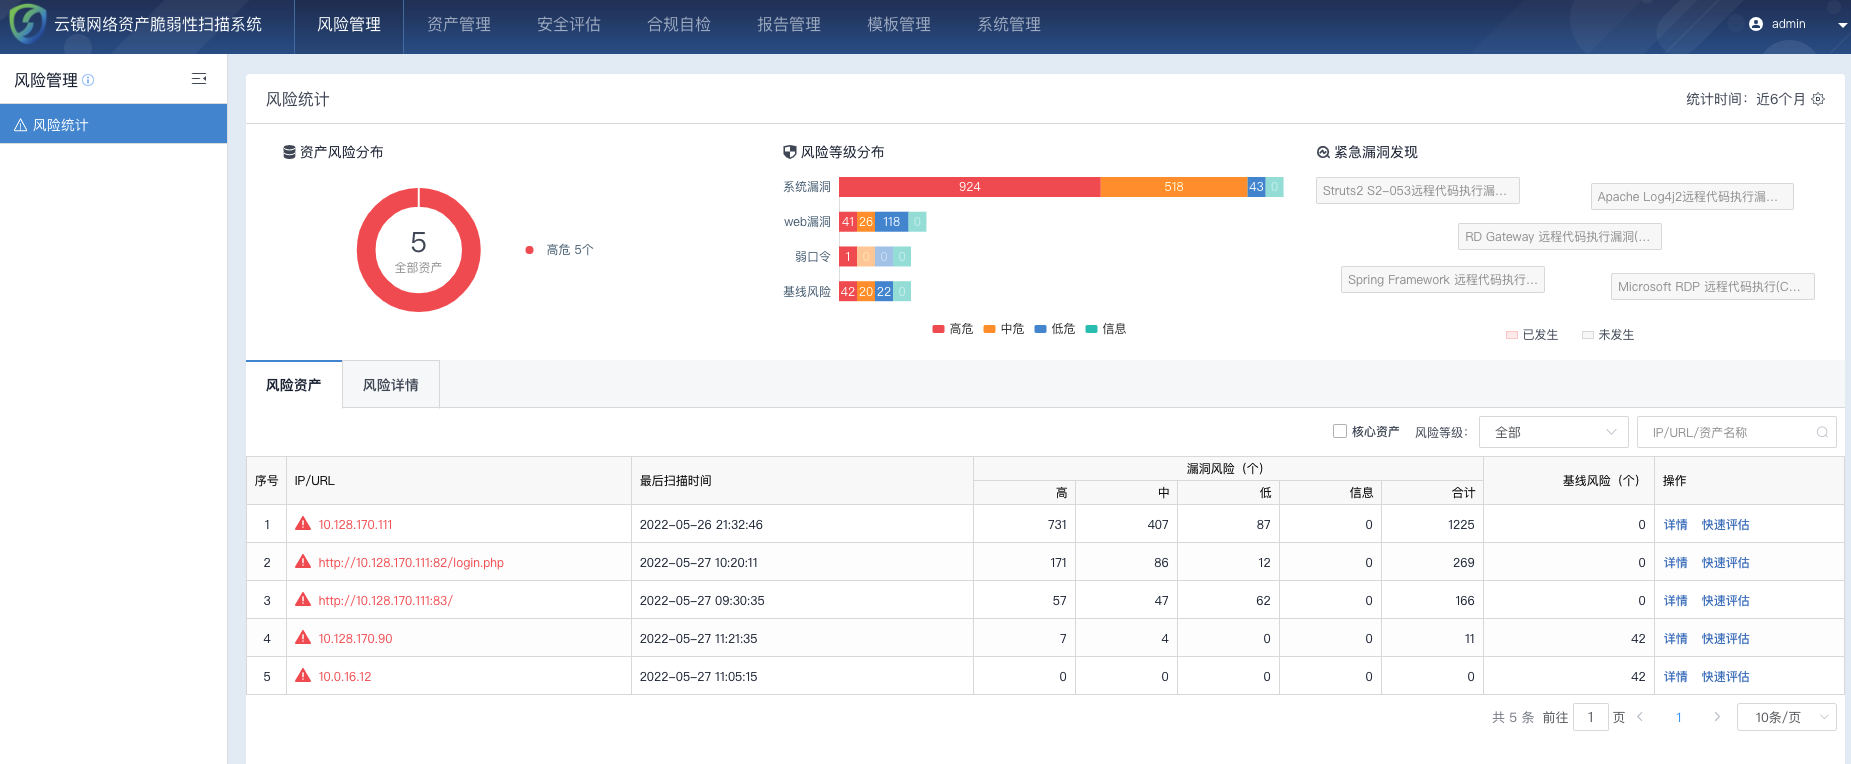The image size is (1851, 764).
Task: Click the blue 118 web漏洞 bar segment
Action: [892, 222]
